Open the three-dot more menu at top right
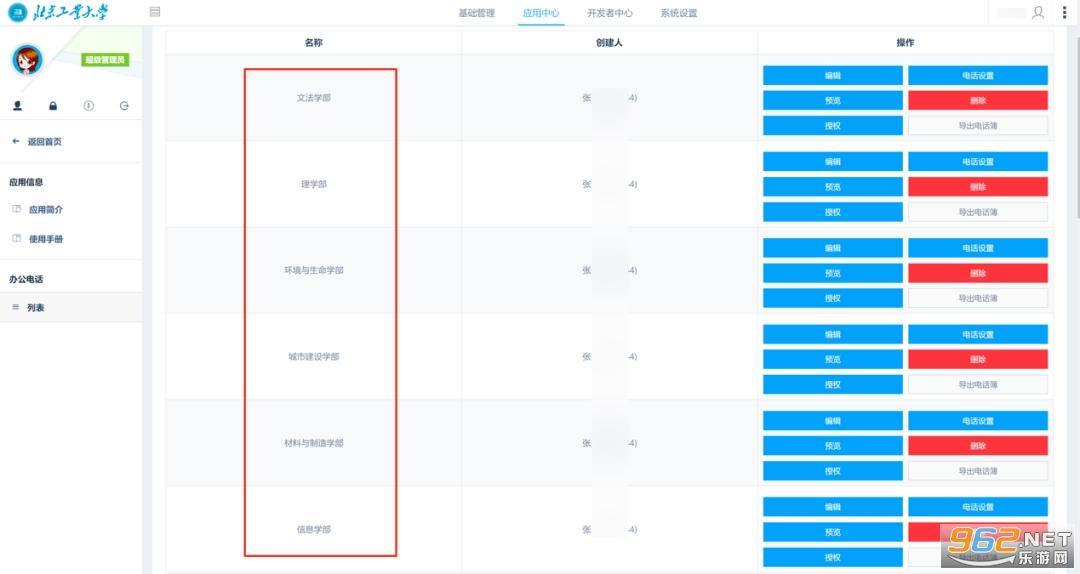Image resolution: width=1080 pixels, height=574 pixels. click(x=1064, y=13)
